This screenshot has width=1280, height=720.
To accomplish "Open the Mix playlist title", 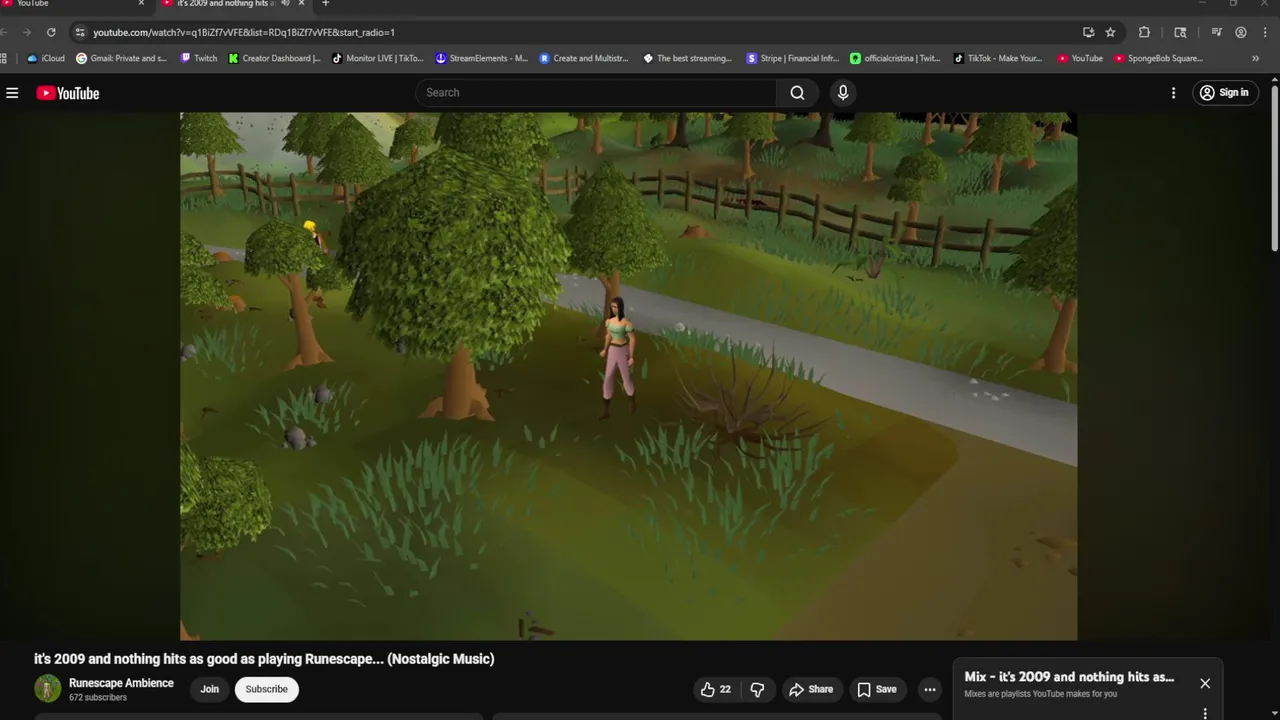I will click(1069, 677).
